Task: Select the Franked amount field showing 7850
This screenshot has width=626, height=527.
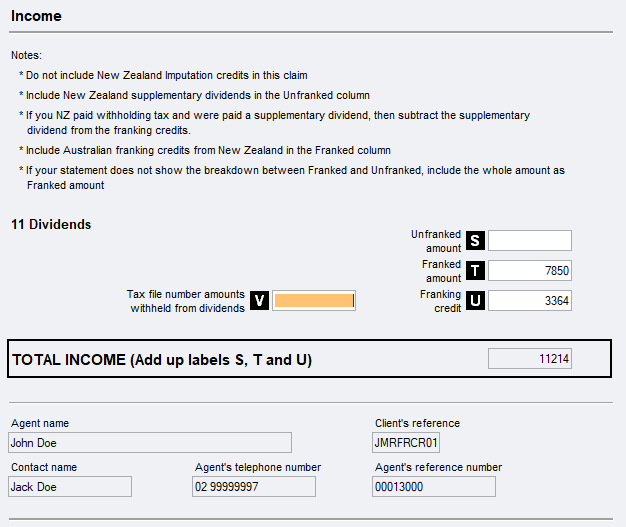Action: pos(529,271)
